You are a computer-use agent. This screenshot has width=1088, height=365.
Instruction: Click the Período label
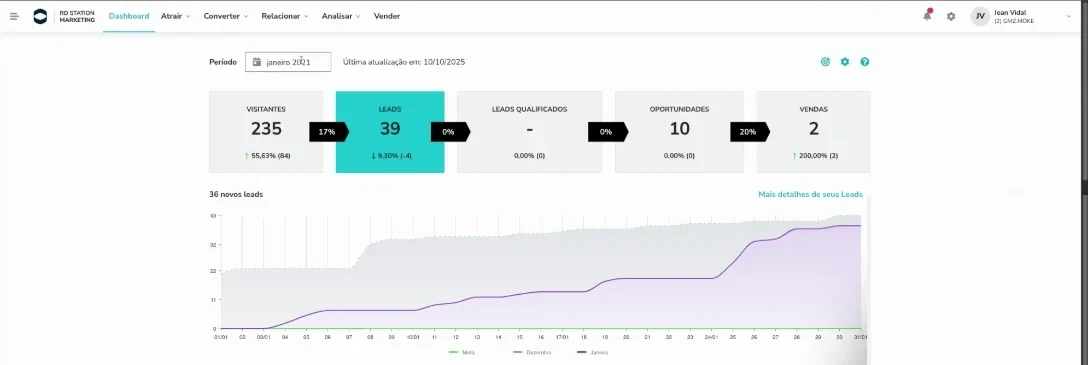(223, 62)
